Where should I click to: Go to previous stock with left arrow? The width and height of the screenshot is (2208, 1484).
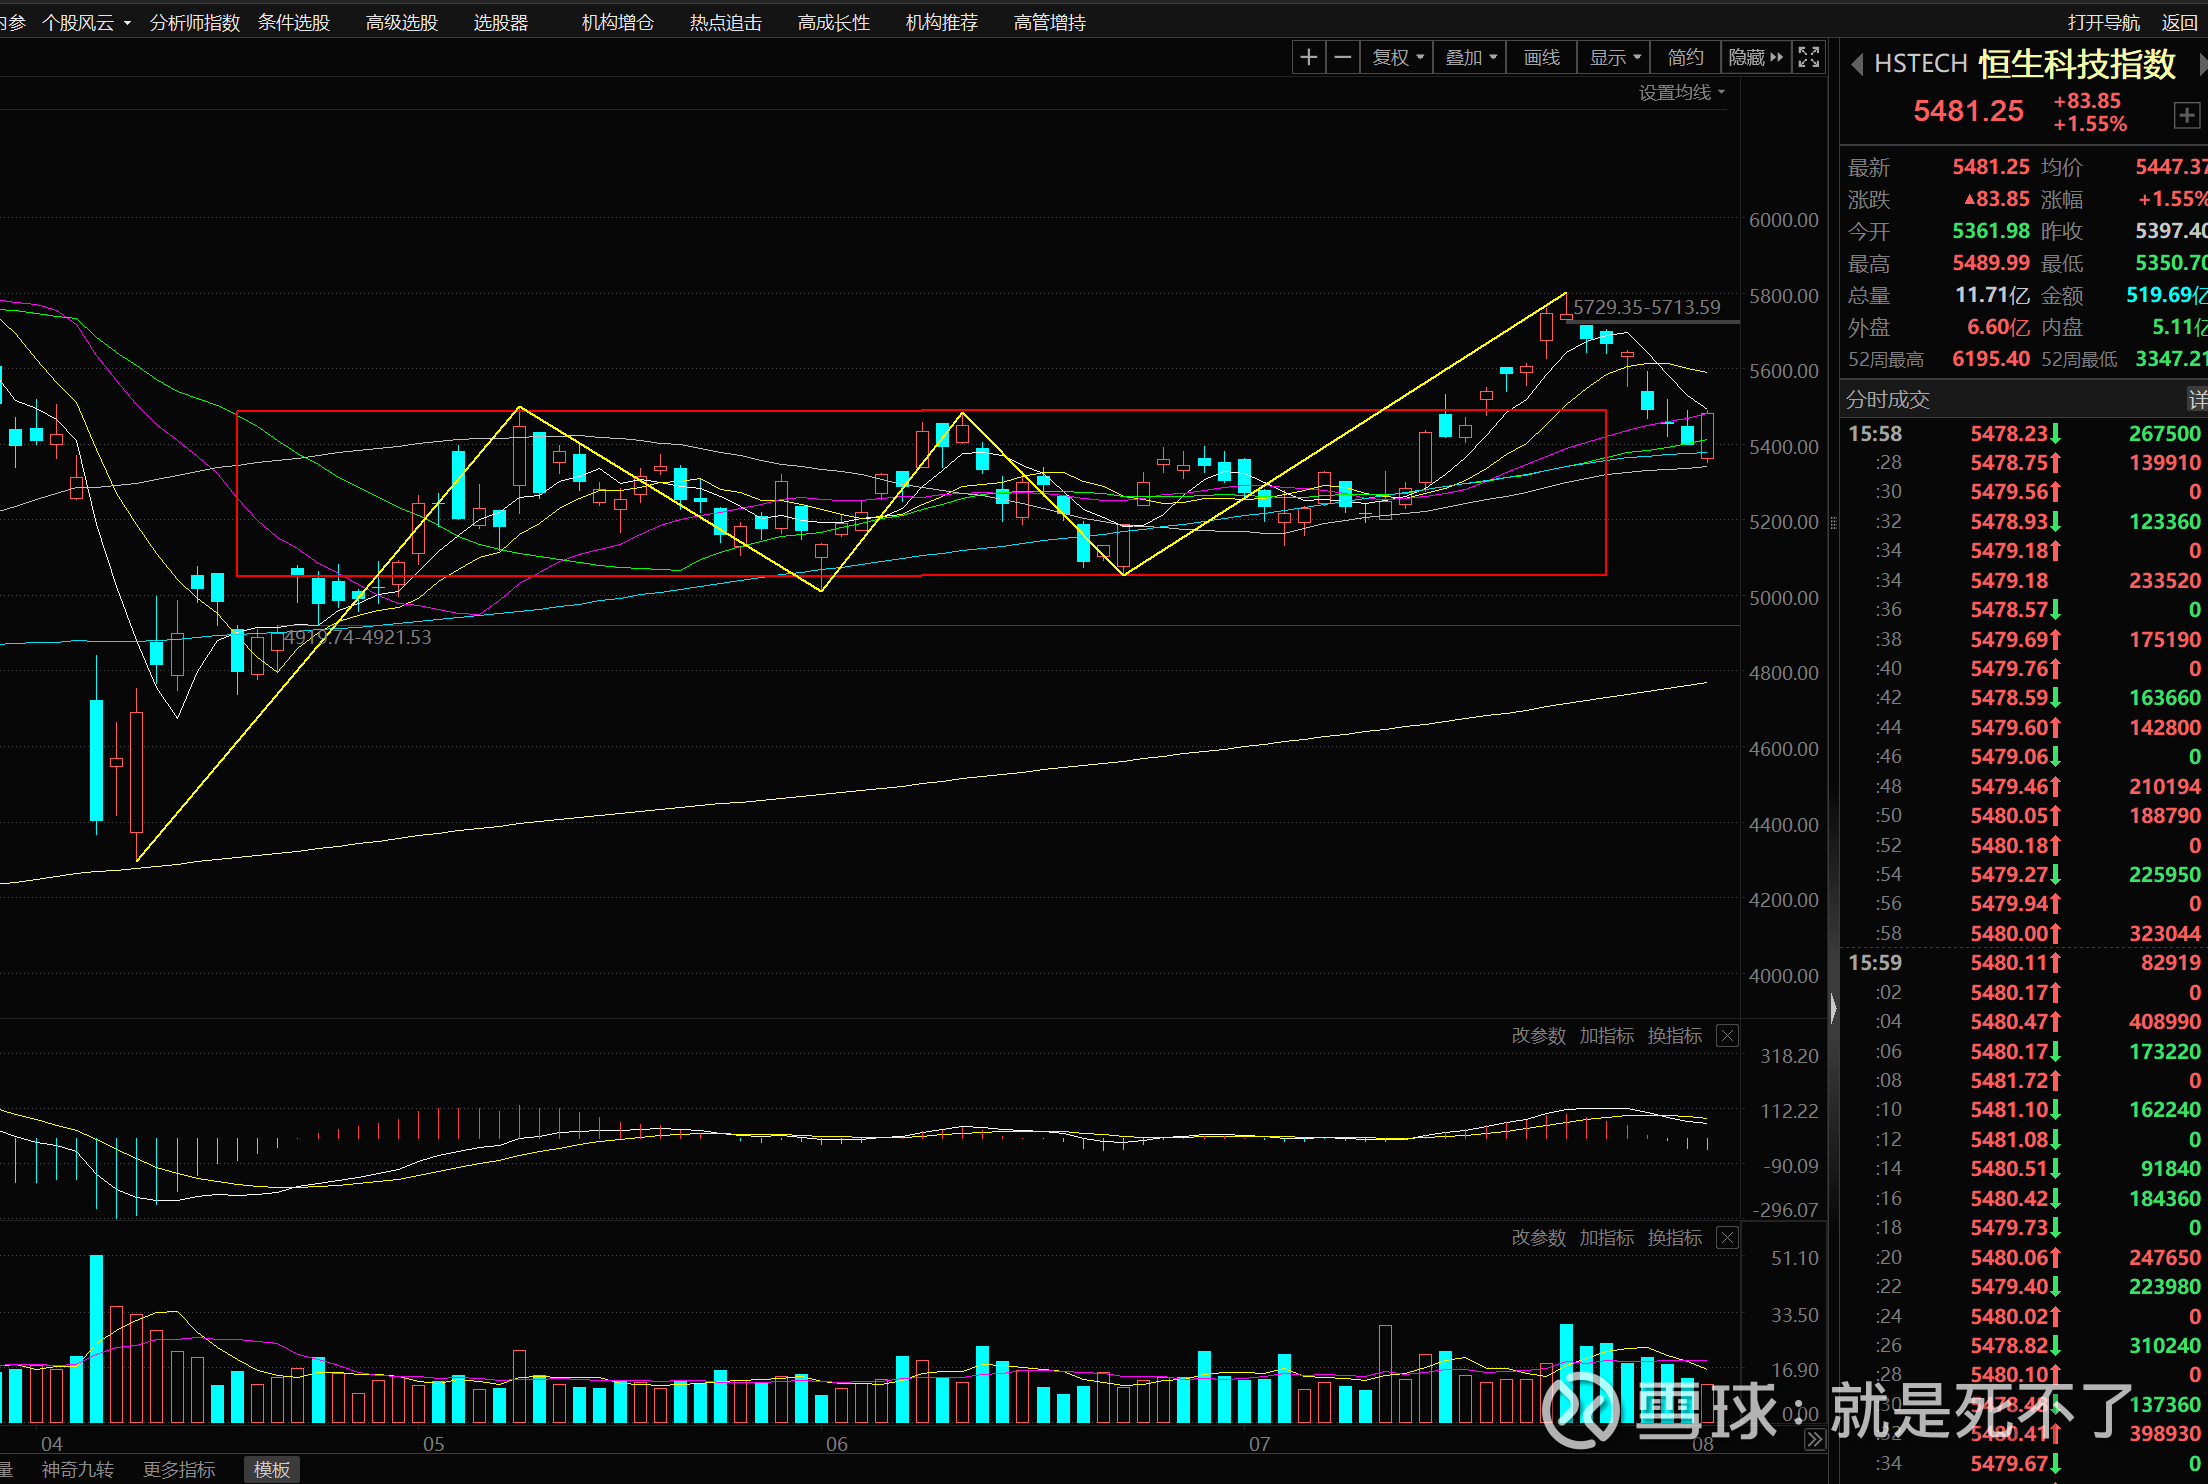click(1856, 64)
